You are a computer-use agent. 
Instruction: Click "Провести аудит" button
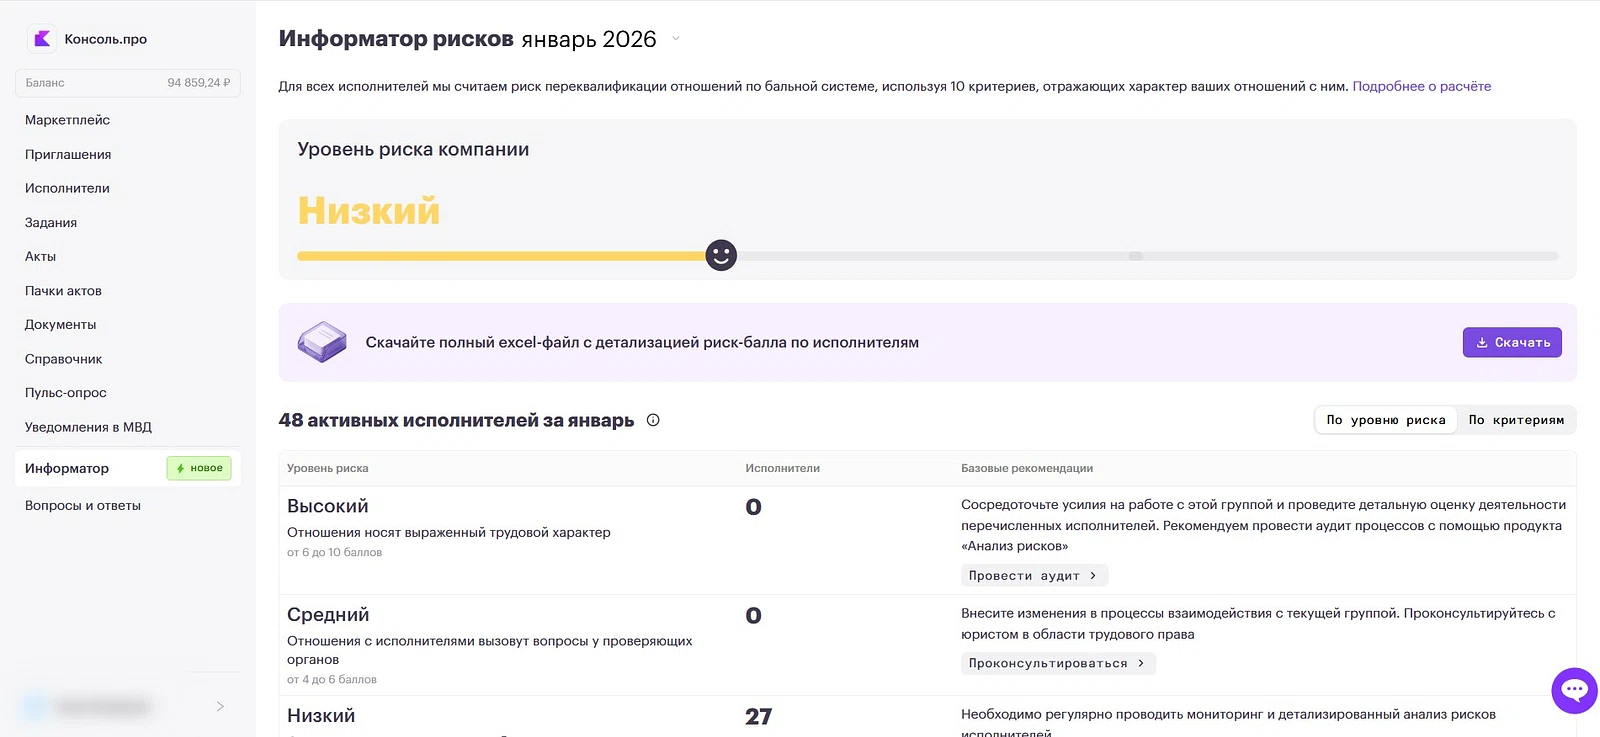coord(1033,576)
